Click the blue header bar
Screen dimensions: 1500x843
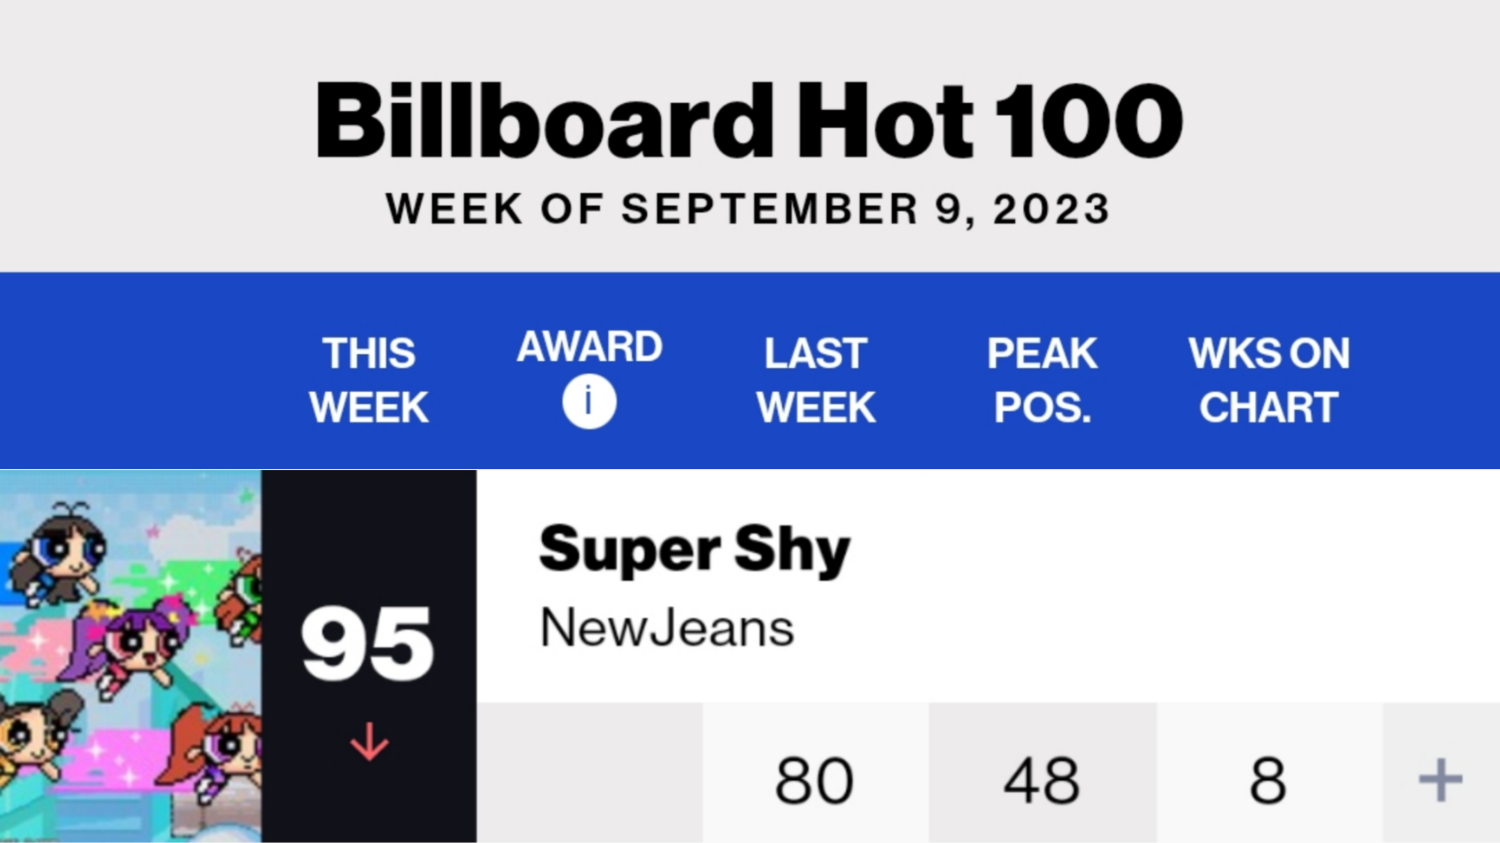coord(750,370)
